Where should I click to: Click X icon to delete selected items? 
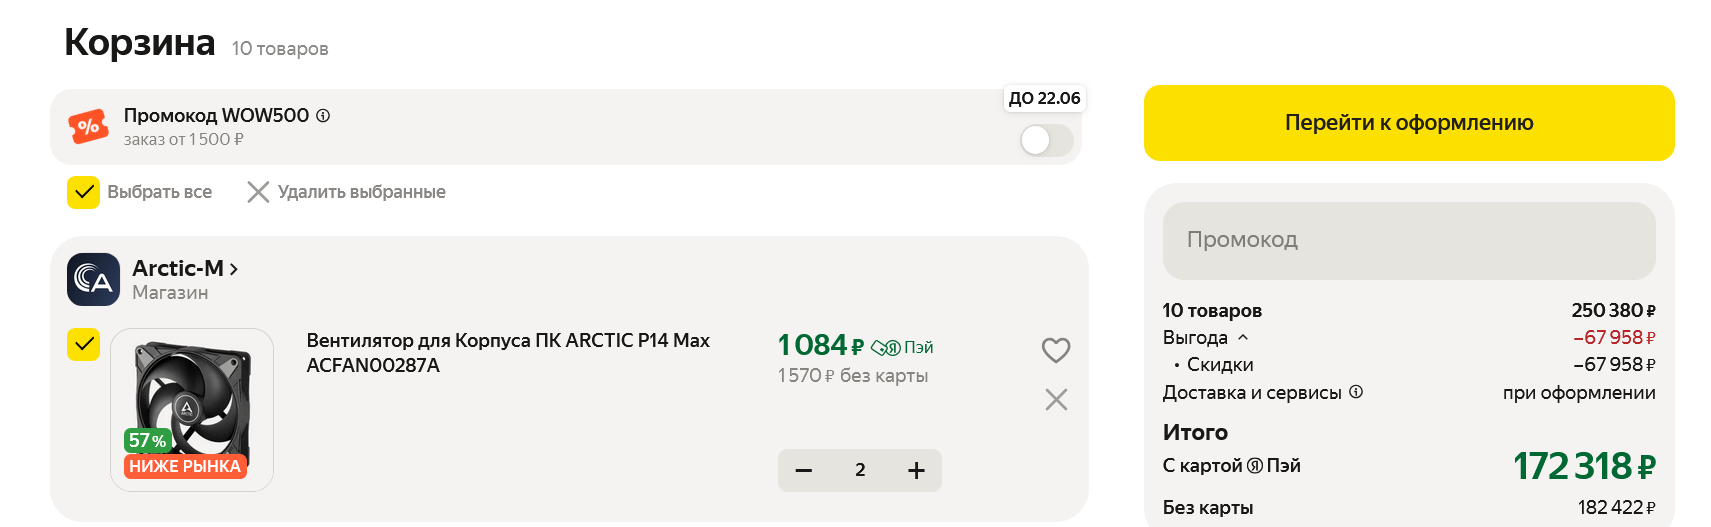pos(258,192)
